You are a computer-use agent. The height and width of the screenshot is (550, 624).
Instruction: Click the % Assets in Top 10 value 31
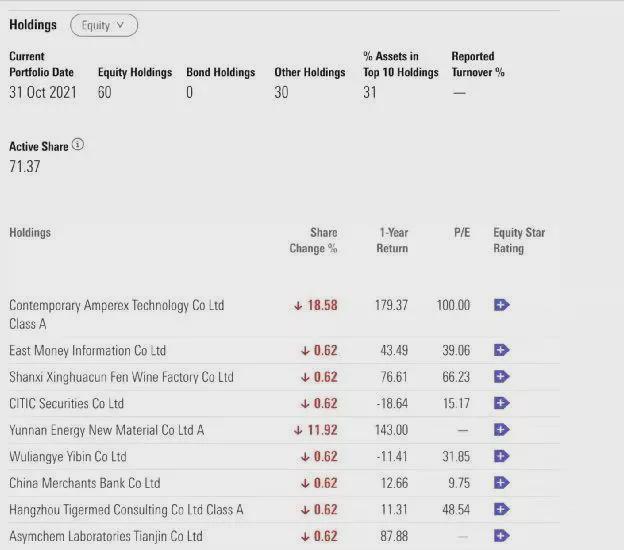(x=370, y=92)
